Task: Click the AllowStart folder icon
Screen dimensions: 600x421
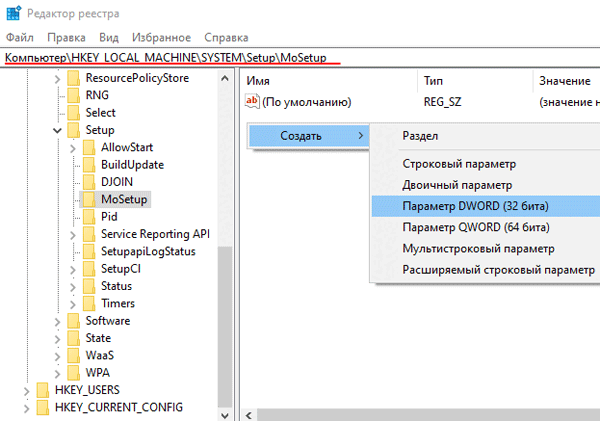Action: pyautogui.click(x=89, y=147)
